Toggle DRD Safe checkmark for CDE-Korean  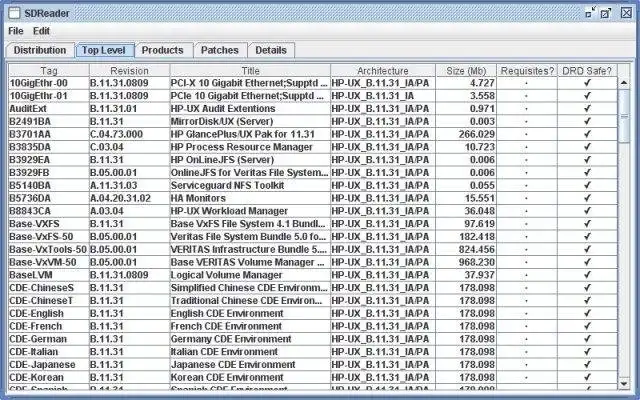(x=587, y=377)
